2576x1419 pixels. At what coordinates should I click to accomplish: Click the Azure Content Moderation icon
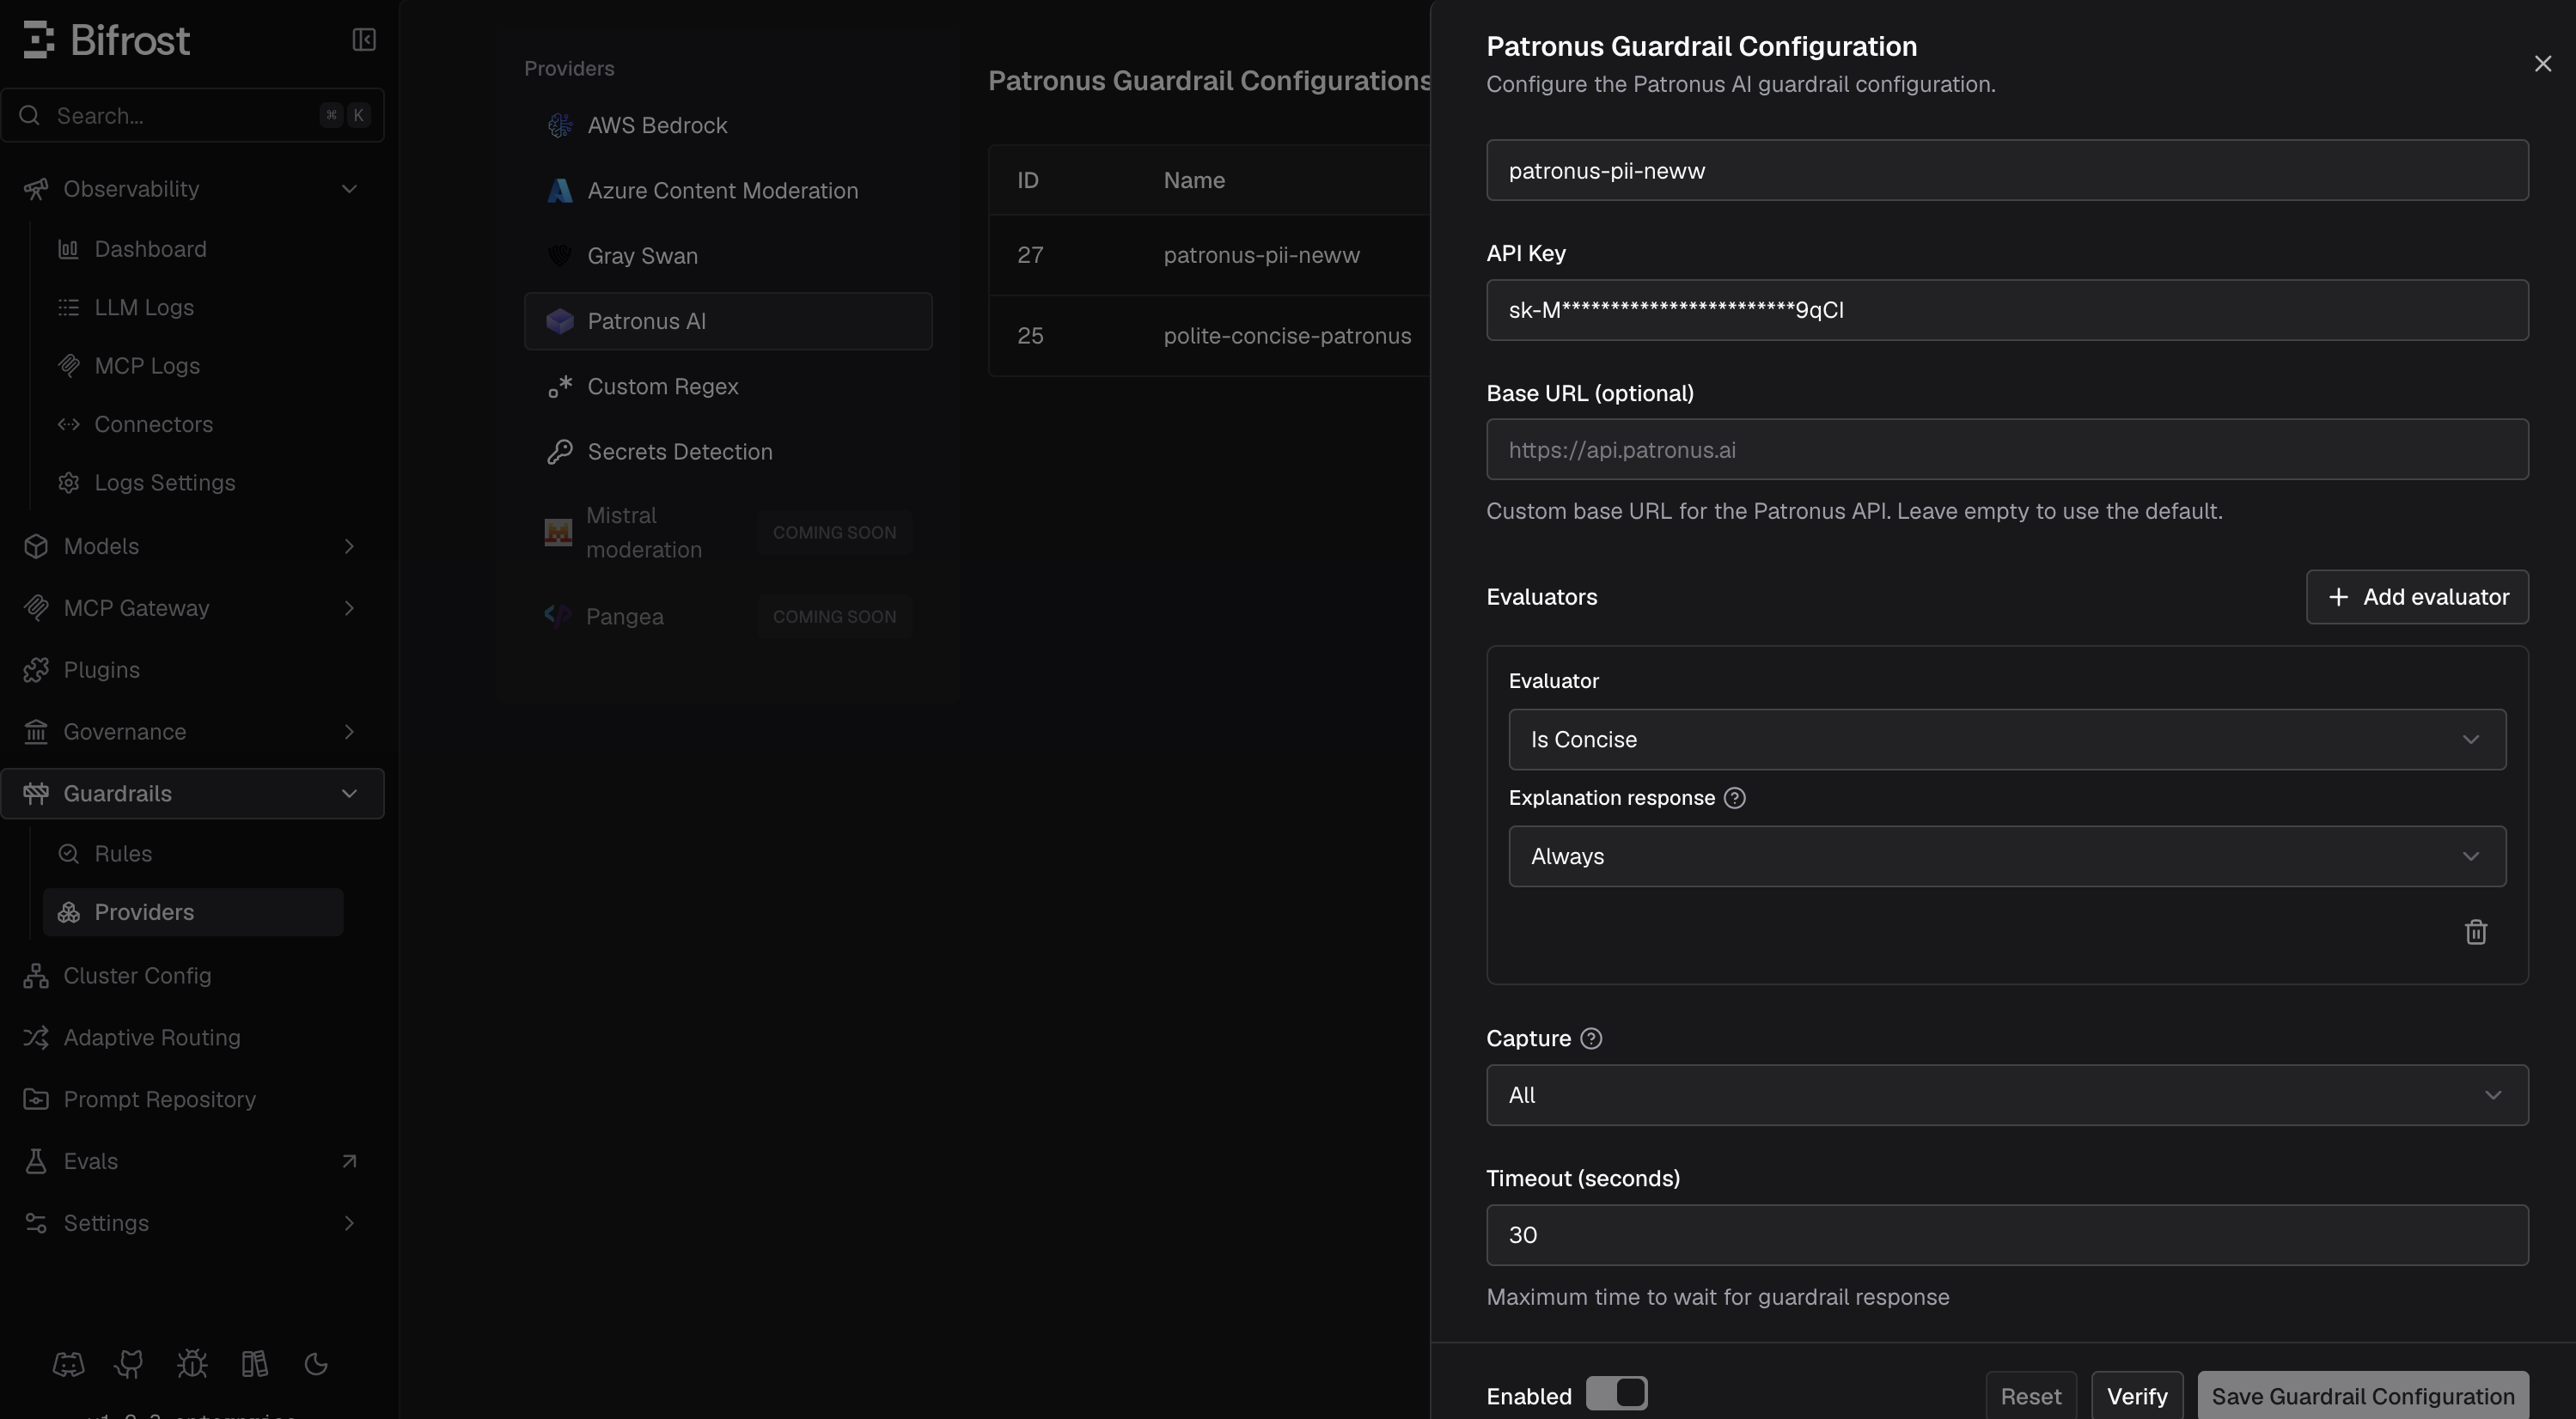[x=560, y=191]
